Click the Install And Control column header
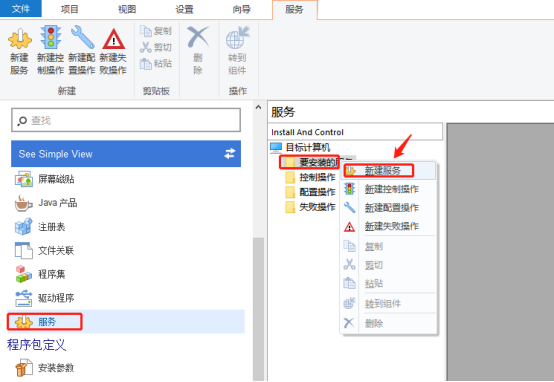Screen dimensions: 554x382 (355, 132)
